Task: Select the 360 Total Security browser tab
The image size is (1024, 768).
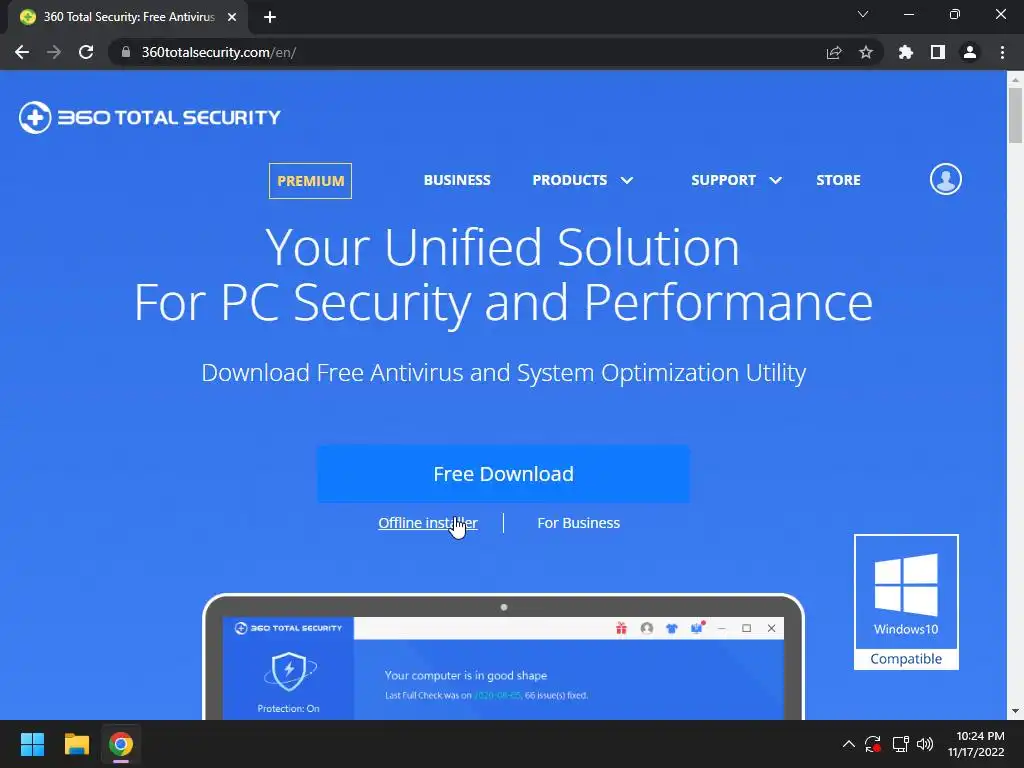Action: pyautogui.click(x=127, y=17)
